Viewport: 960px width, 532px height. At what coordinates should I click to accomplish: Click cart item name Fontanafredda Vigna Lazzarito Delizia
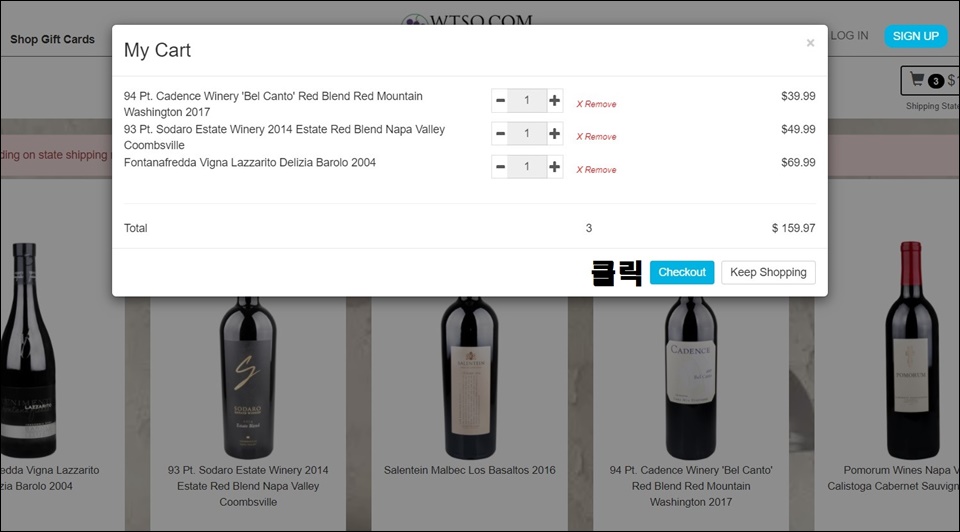tap(250, 162)
